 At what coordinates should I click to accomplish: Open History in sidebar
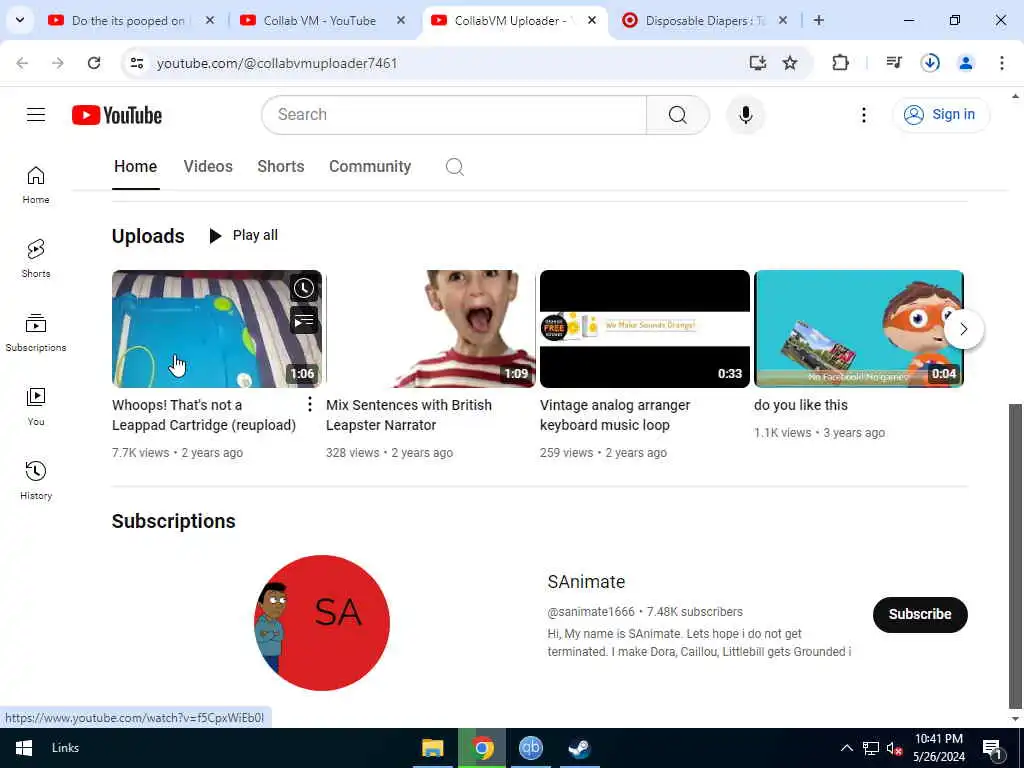tap(36, 480)
